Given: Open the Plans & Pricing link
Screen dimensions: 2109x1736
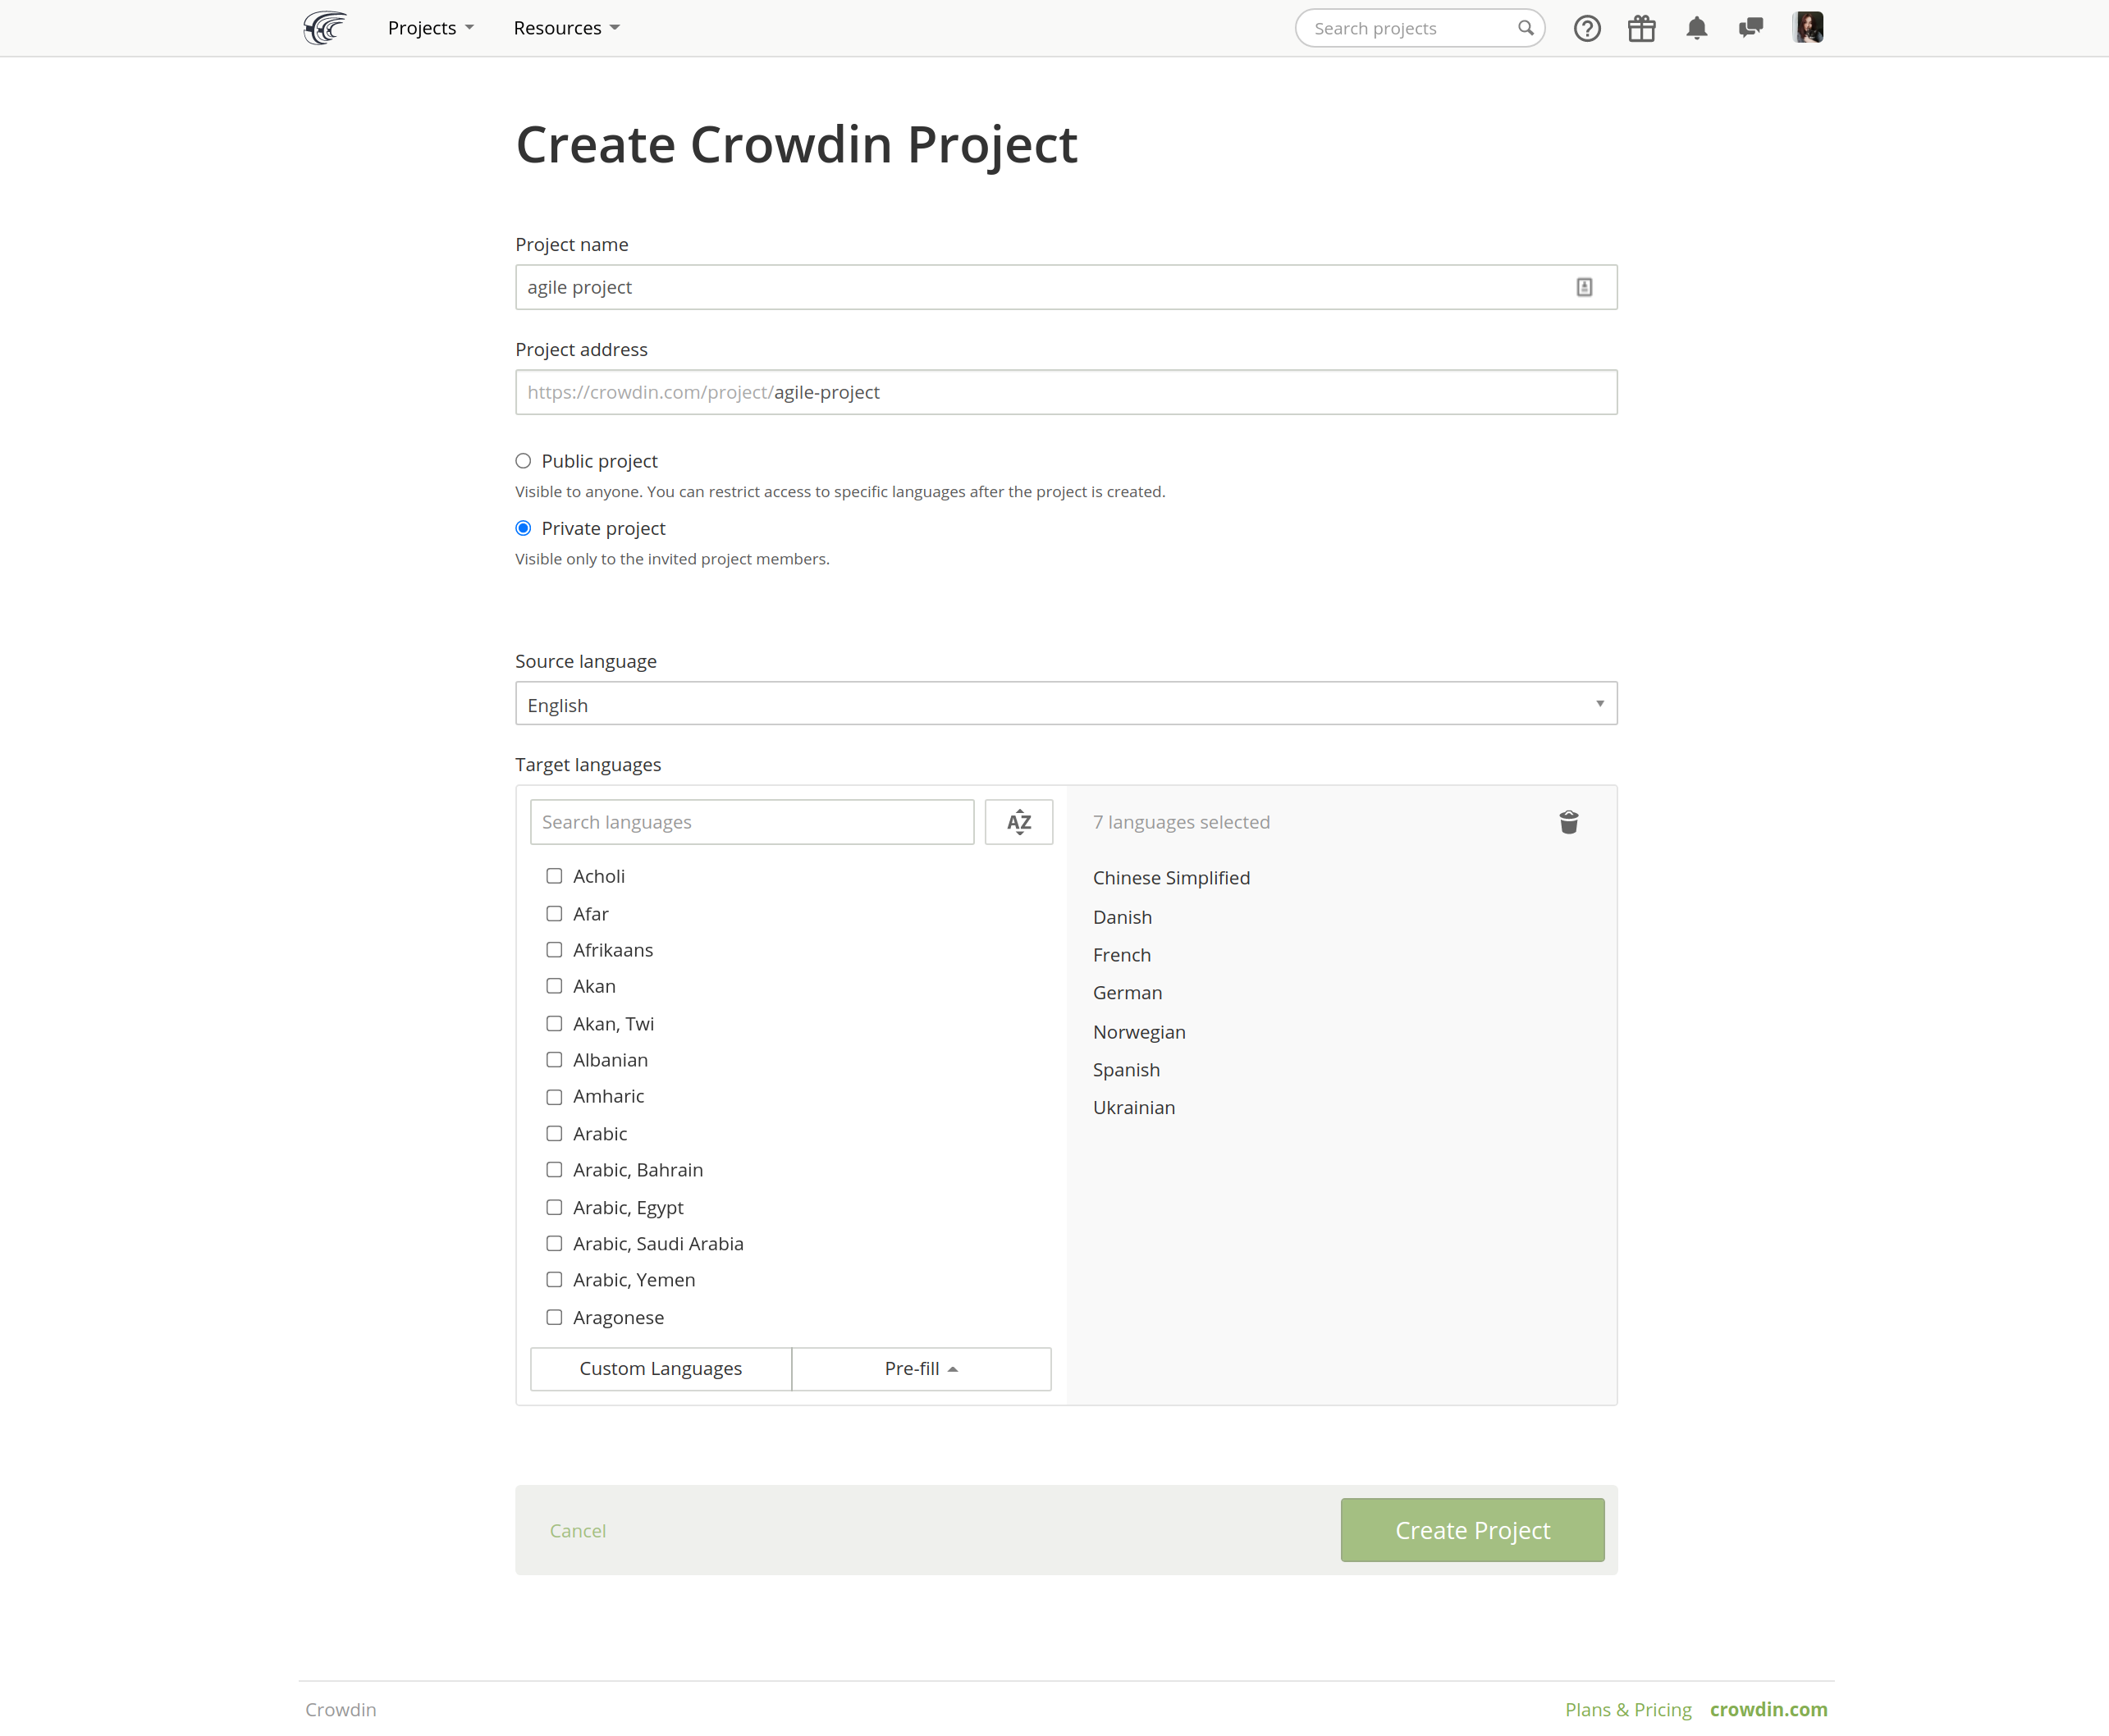Looking at the screenshot, I should pyautogui.click(x=1627, y=1709).
